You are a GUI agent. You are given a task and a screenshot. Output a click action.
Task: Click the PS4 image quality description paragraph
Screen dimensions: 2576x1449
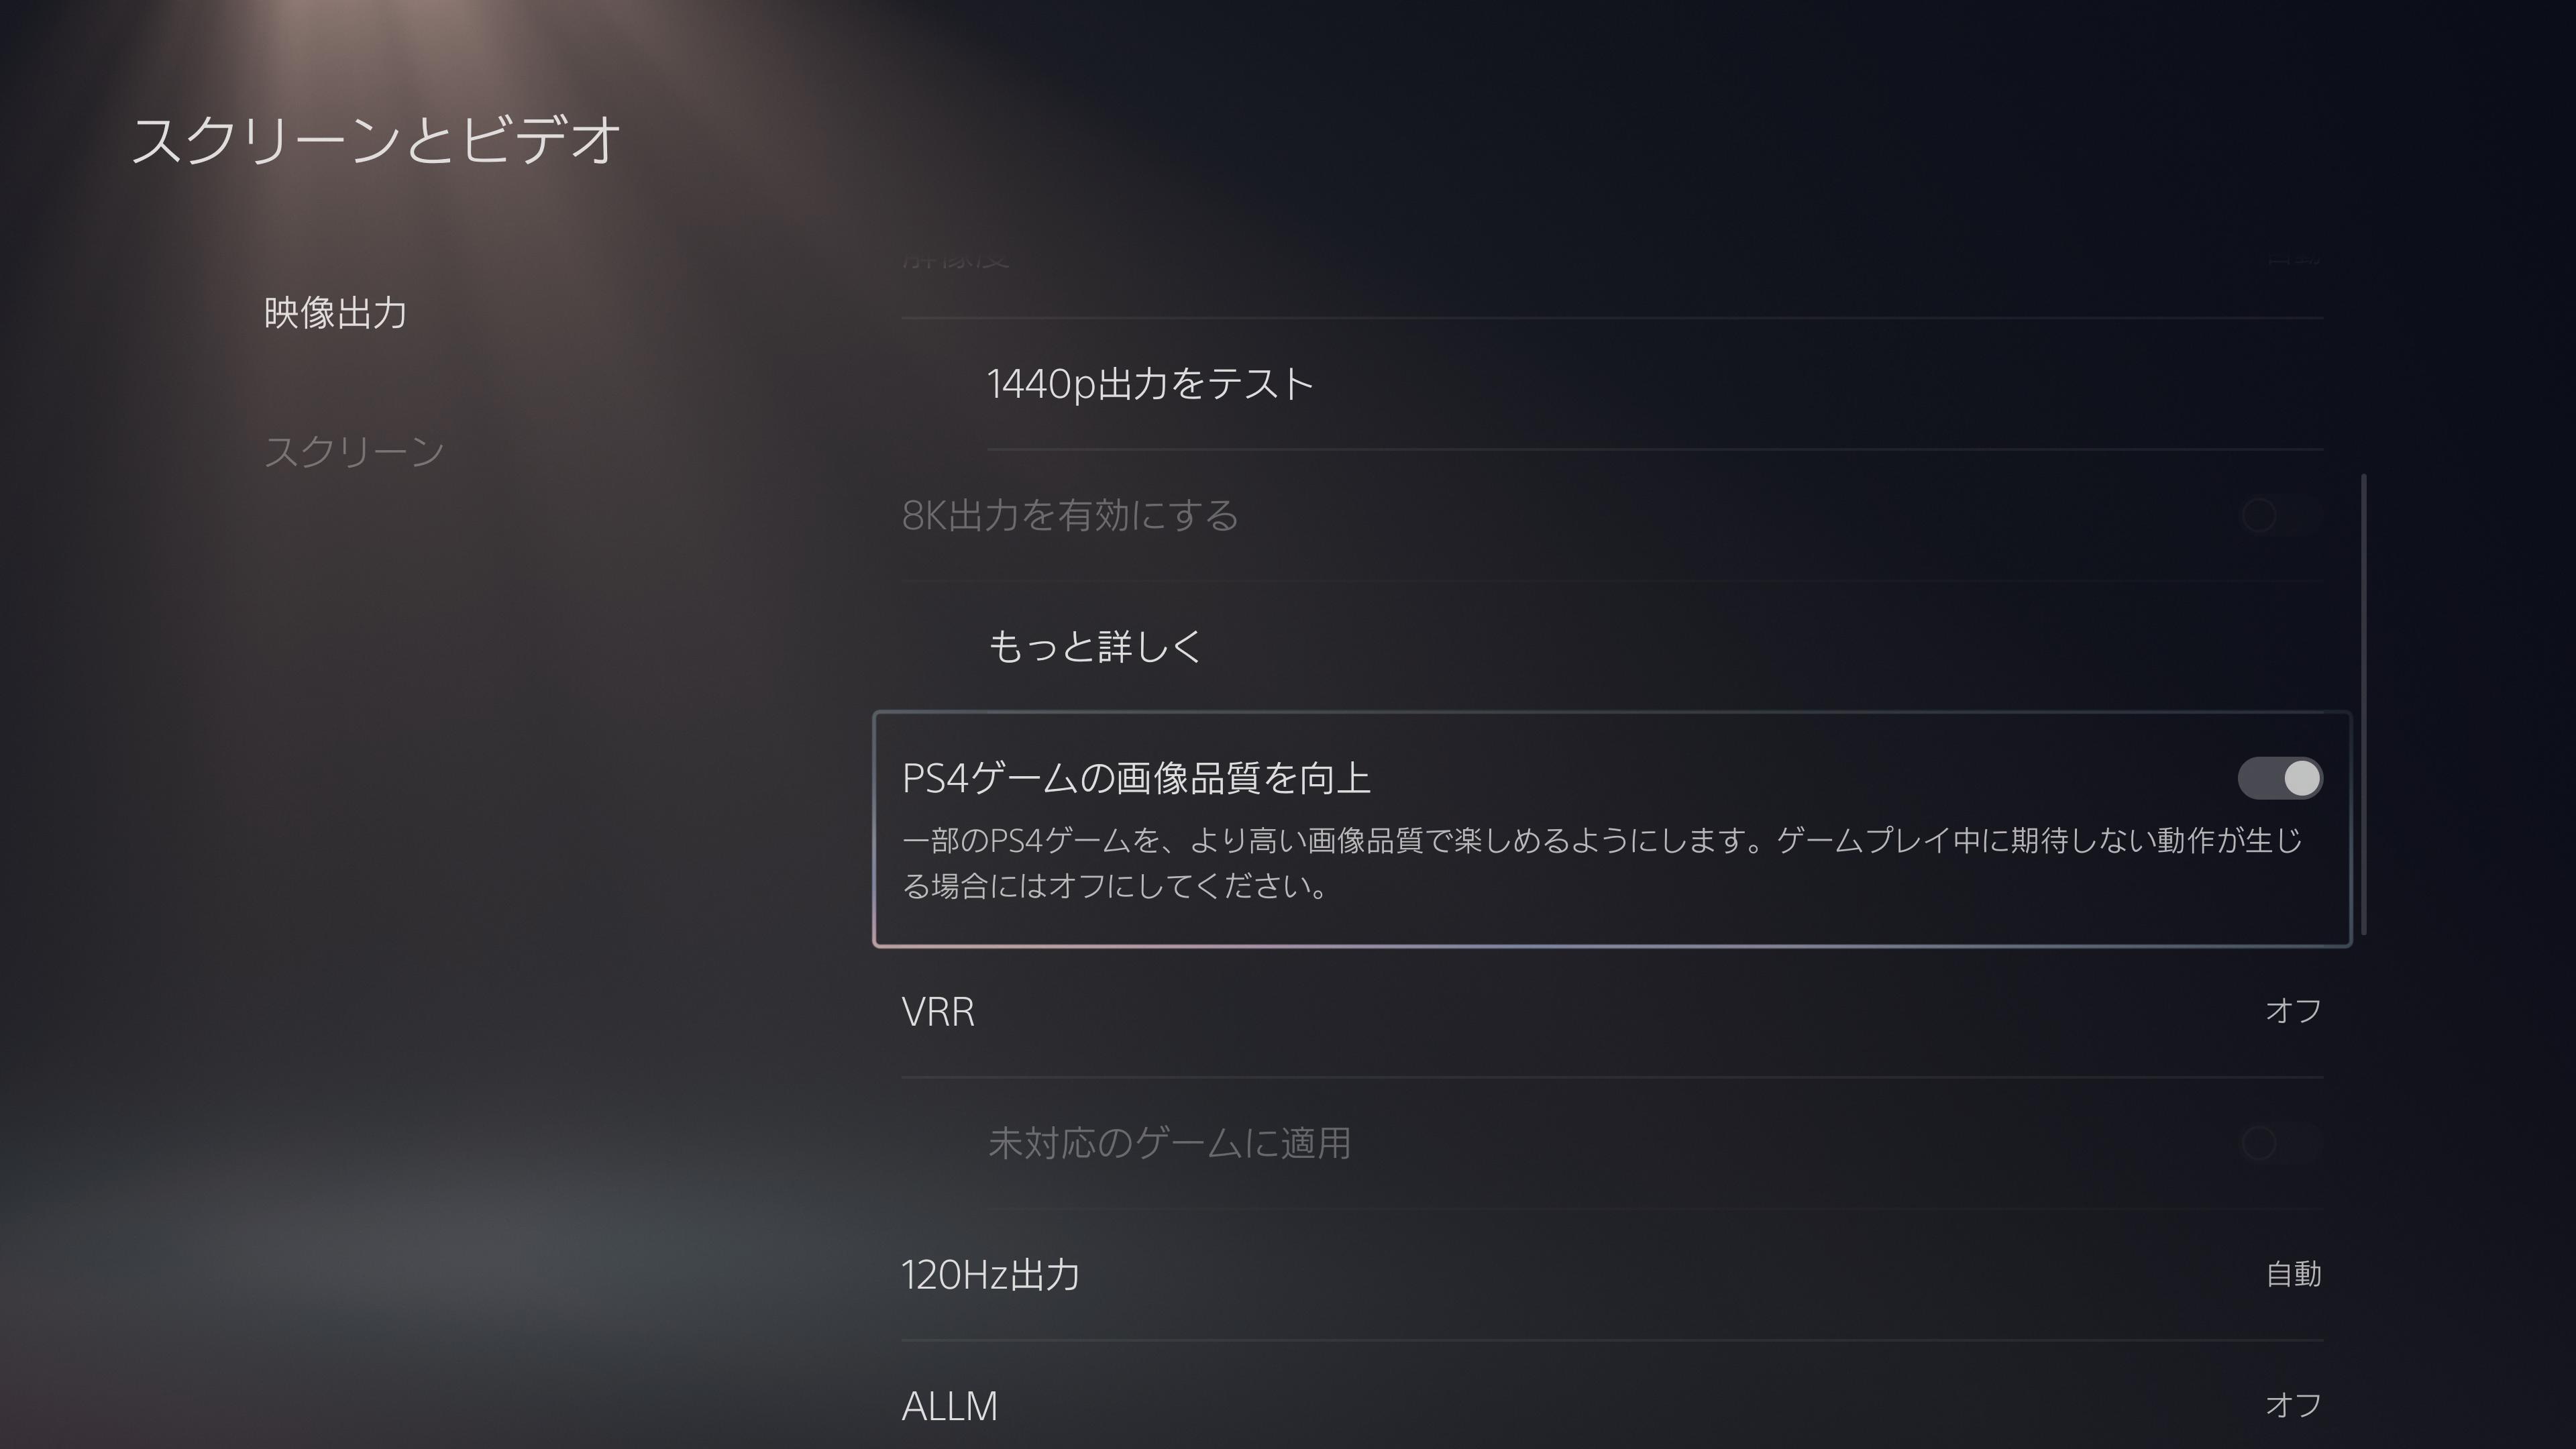1602,862
